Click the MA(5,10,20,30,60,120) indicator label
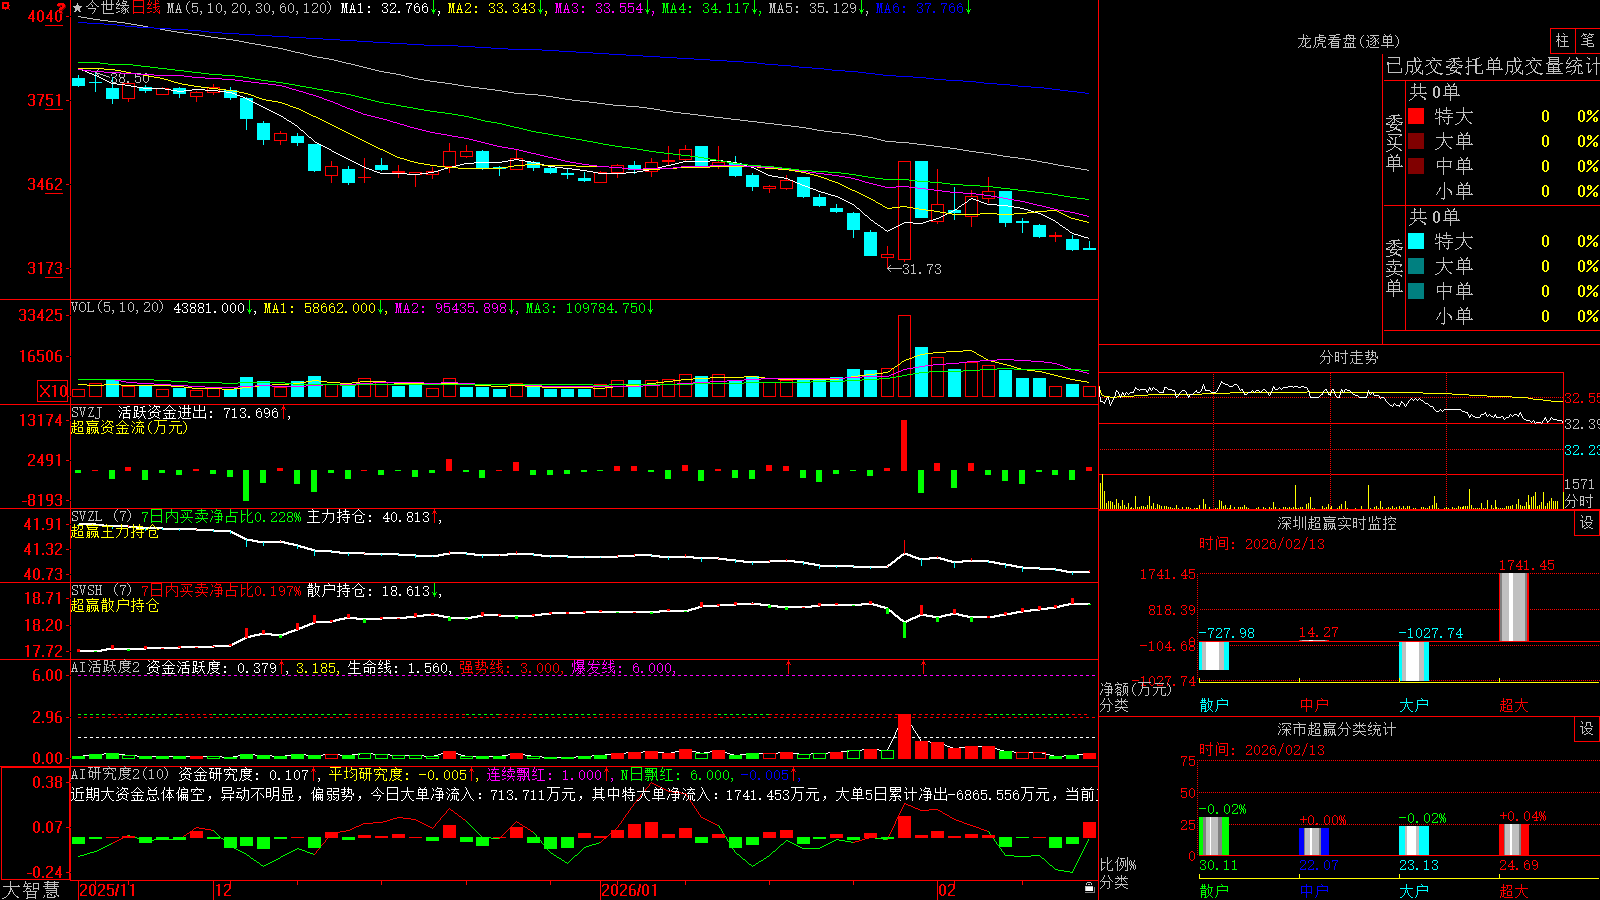 tap(249, 8)
